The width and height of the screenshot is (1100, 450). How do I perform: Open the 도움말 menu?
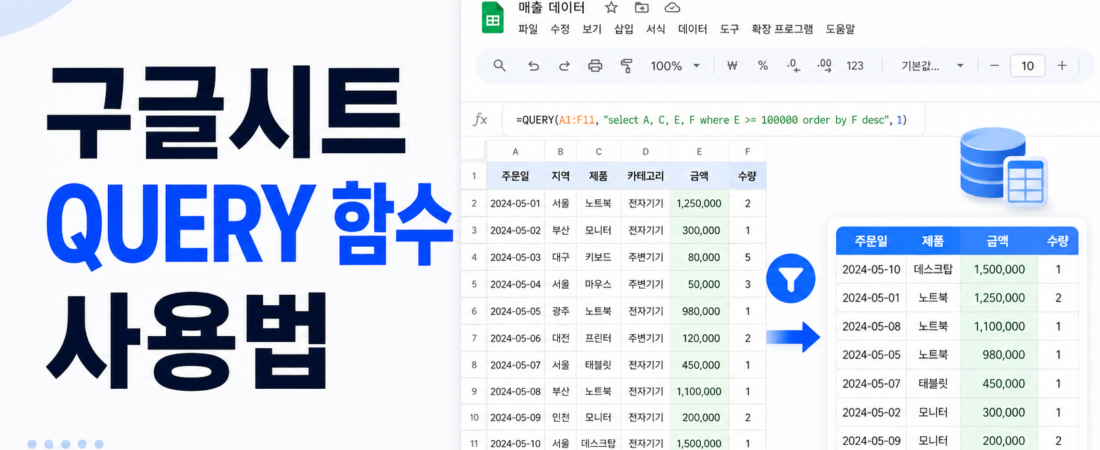pos(840,29)
